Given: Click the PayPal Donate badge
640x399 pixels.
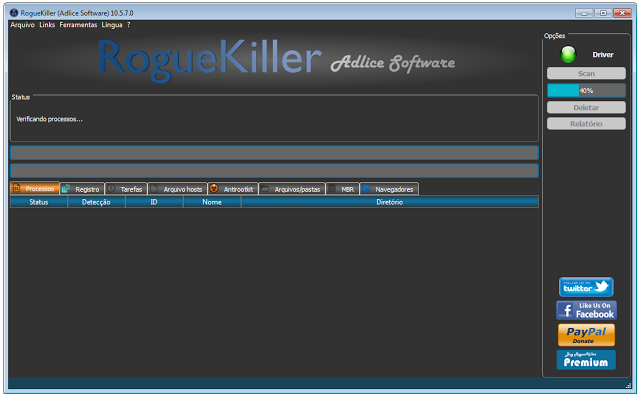Looking at the screenshot, I should pos(586,335).
